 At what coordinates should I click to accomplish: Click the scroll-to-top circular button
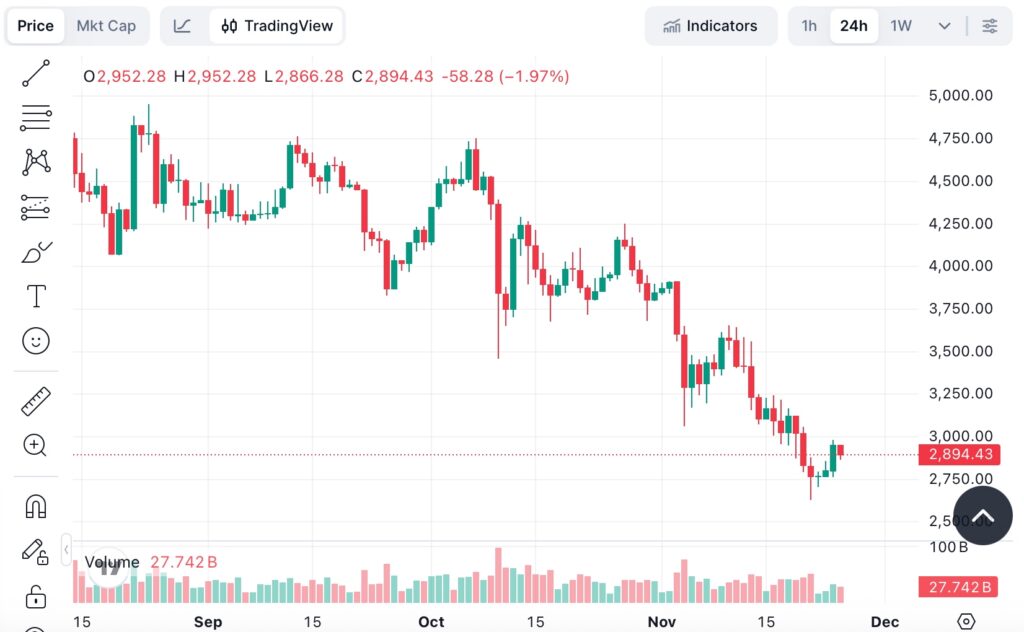click(x=982, y=516)
